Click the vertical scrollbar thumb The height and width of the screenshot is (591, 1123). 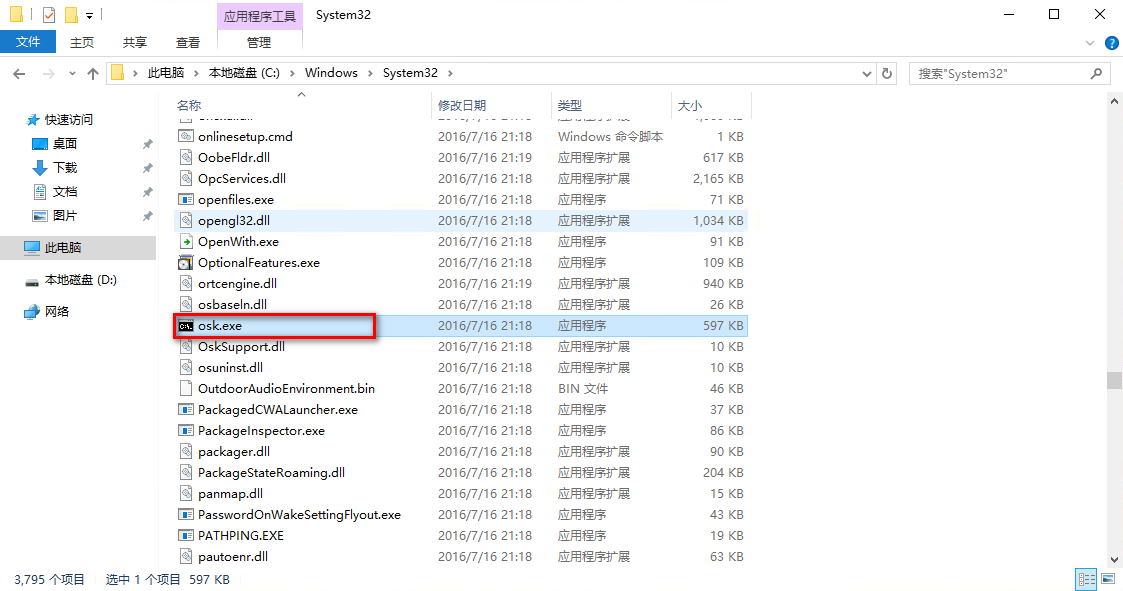pos(1114,380)
